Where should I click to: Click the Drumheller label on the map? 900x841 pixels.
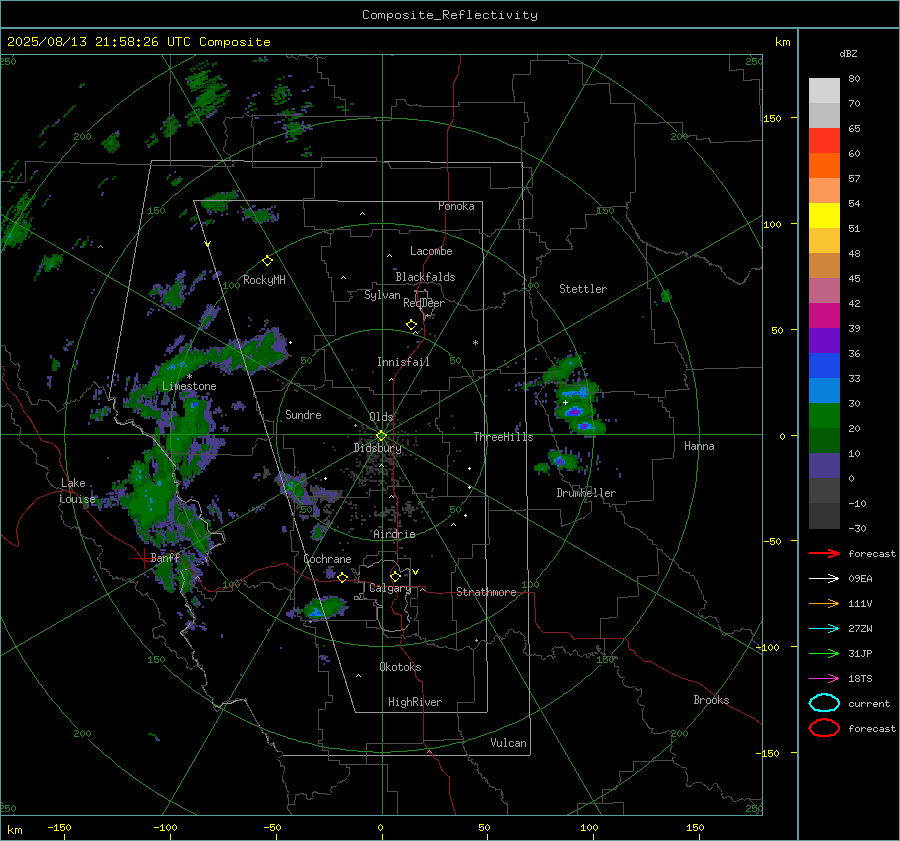(586, 493)
